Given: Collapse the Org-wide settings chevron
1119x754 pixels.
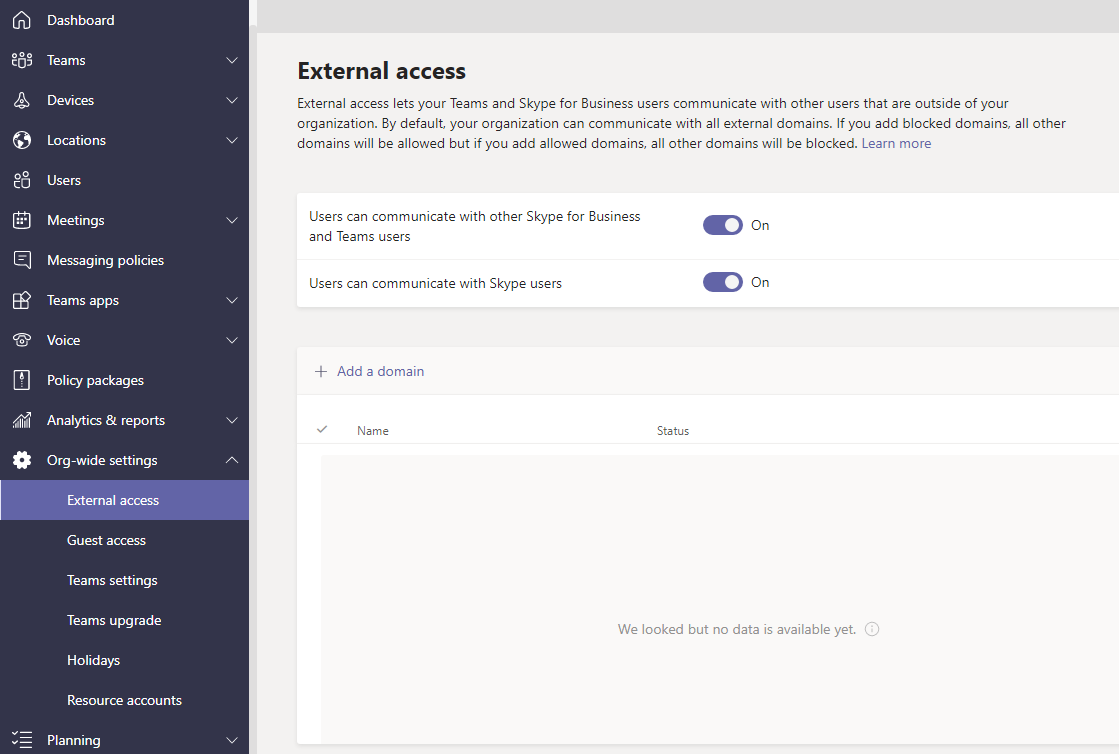Looking at the screenshot, I should (232, 460).
